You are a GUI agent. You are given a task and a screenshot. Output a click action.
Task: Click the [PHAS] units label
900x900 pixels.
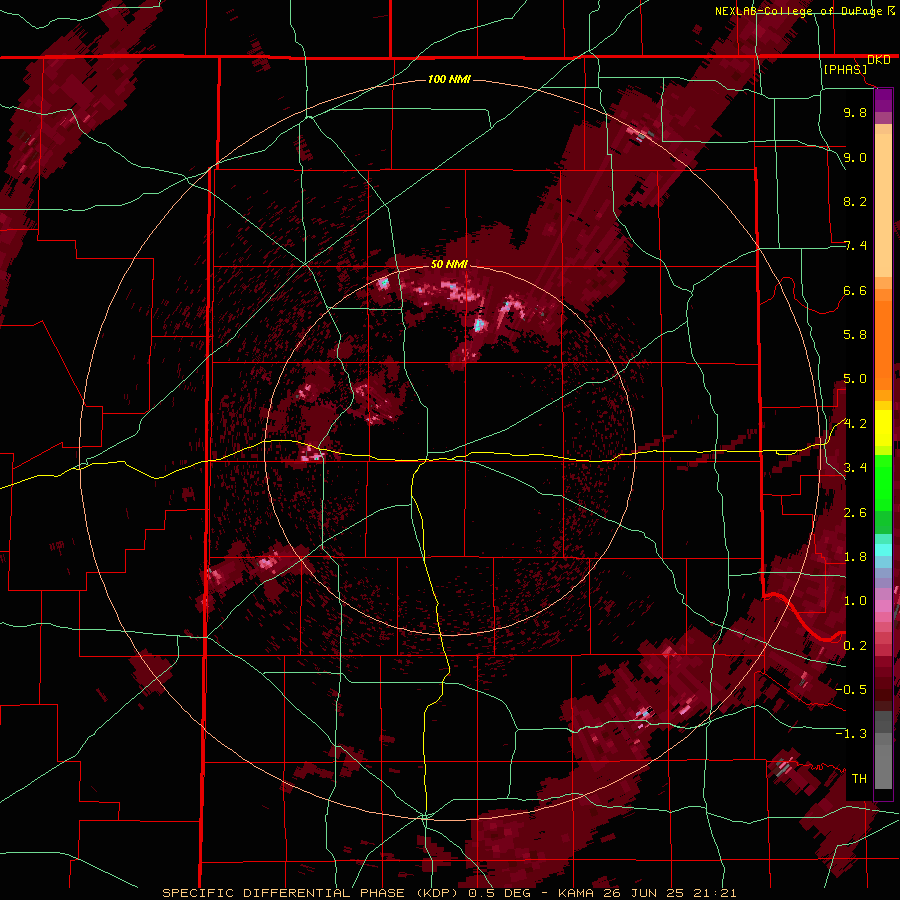845,69
